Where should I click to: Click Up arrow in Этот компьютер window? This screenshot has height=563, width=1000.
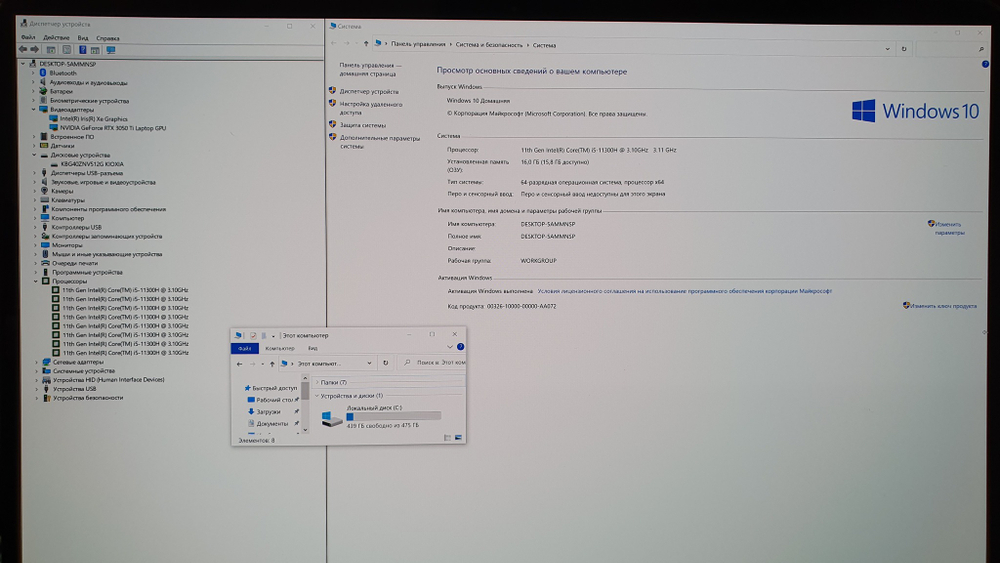(272, 363)
